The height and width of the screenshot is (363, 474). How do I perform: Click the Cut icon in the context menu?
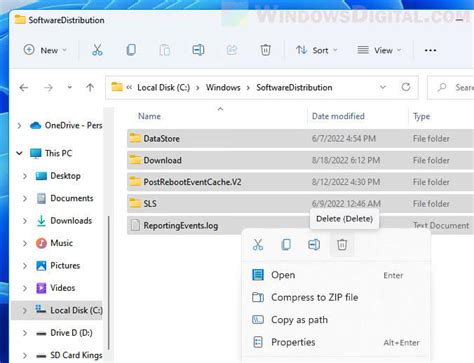258,245
